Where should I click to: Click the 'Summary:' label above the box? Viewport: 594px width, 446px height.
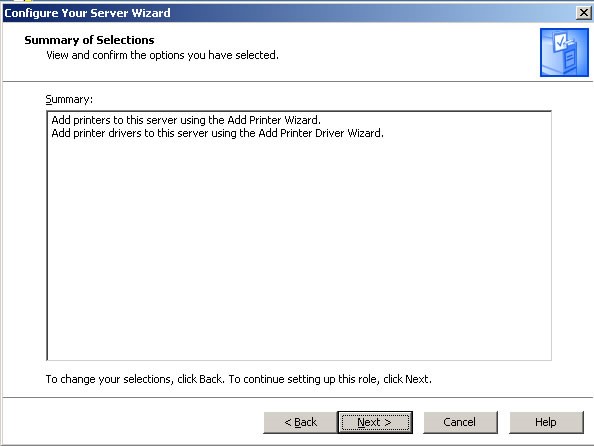click(x=69, y=99)
